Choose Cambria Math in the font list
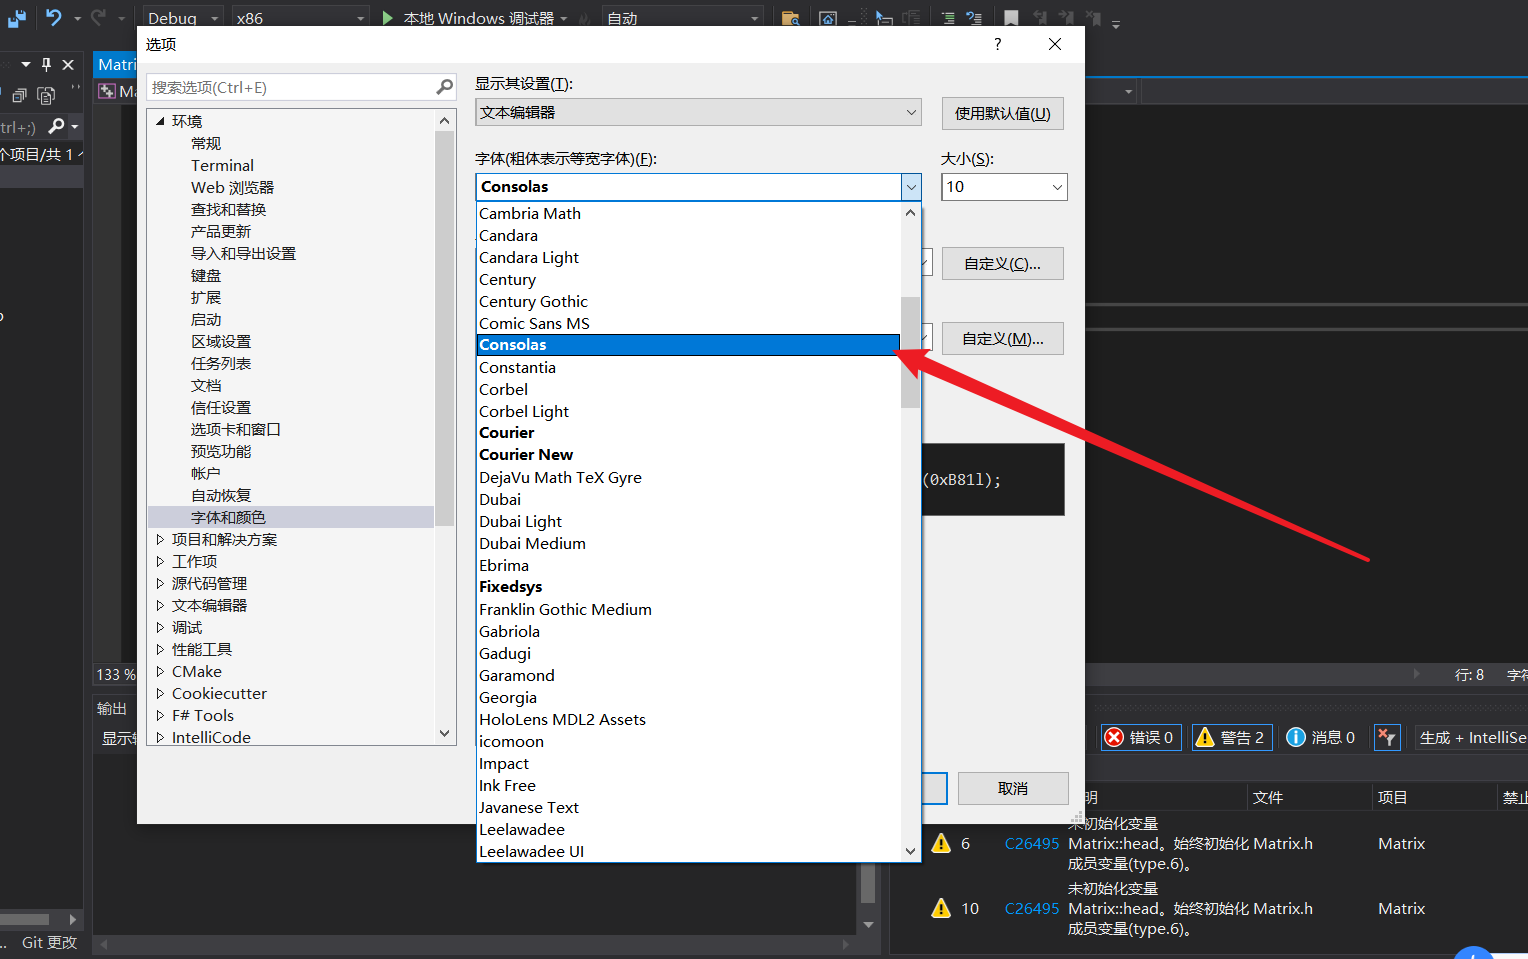This screenshot has height=959, width=1528. 688,213
